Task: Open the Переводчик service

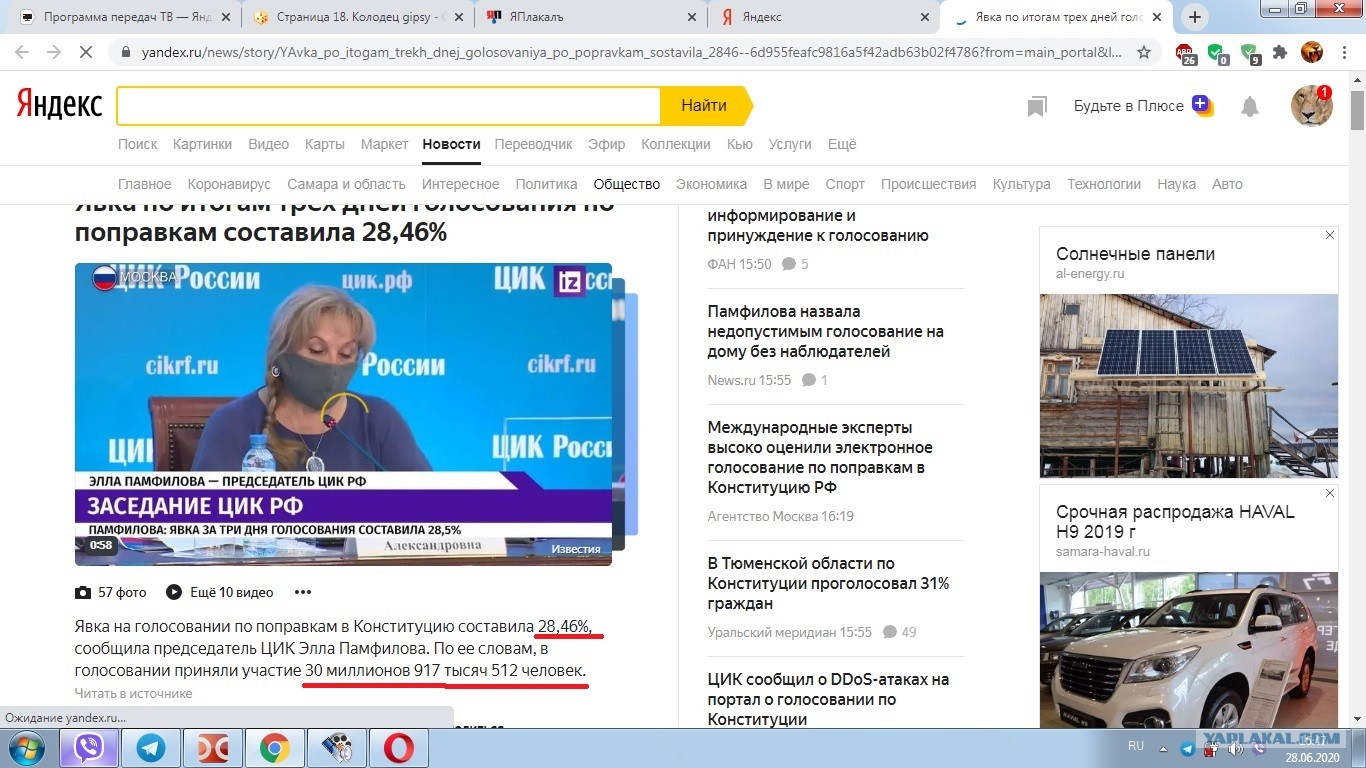Action: (533, 144)
